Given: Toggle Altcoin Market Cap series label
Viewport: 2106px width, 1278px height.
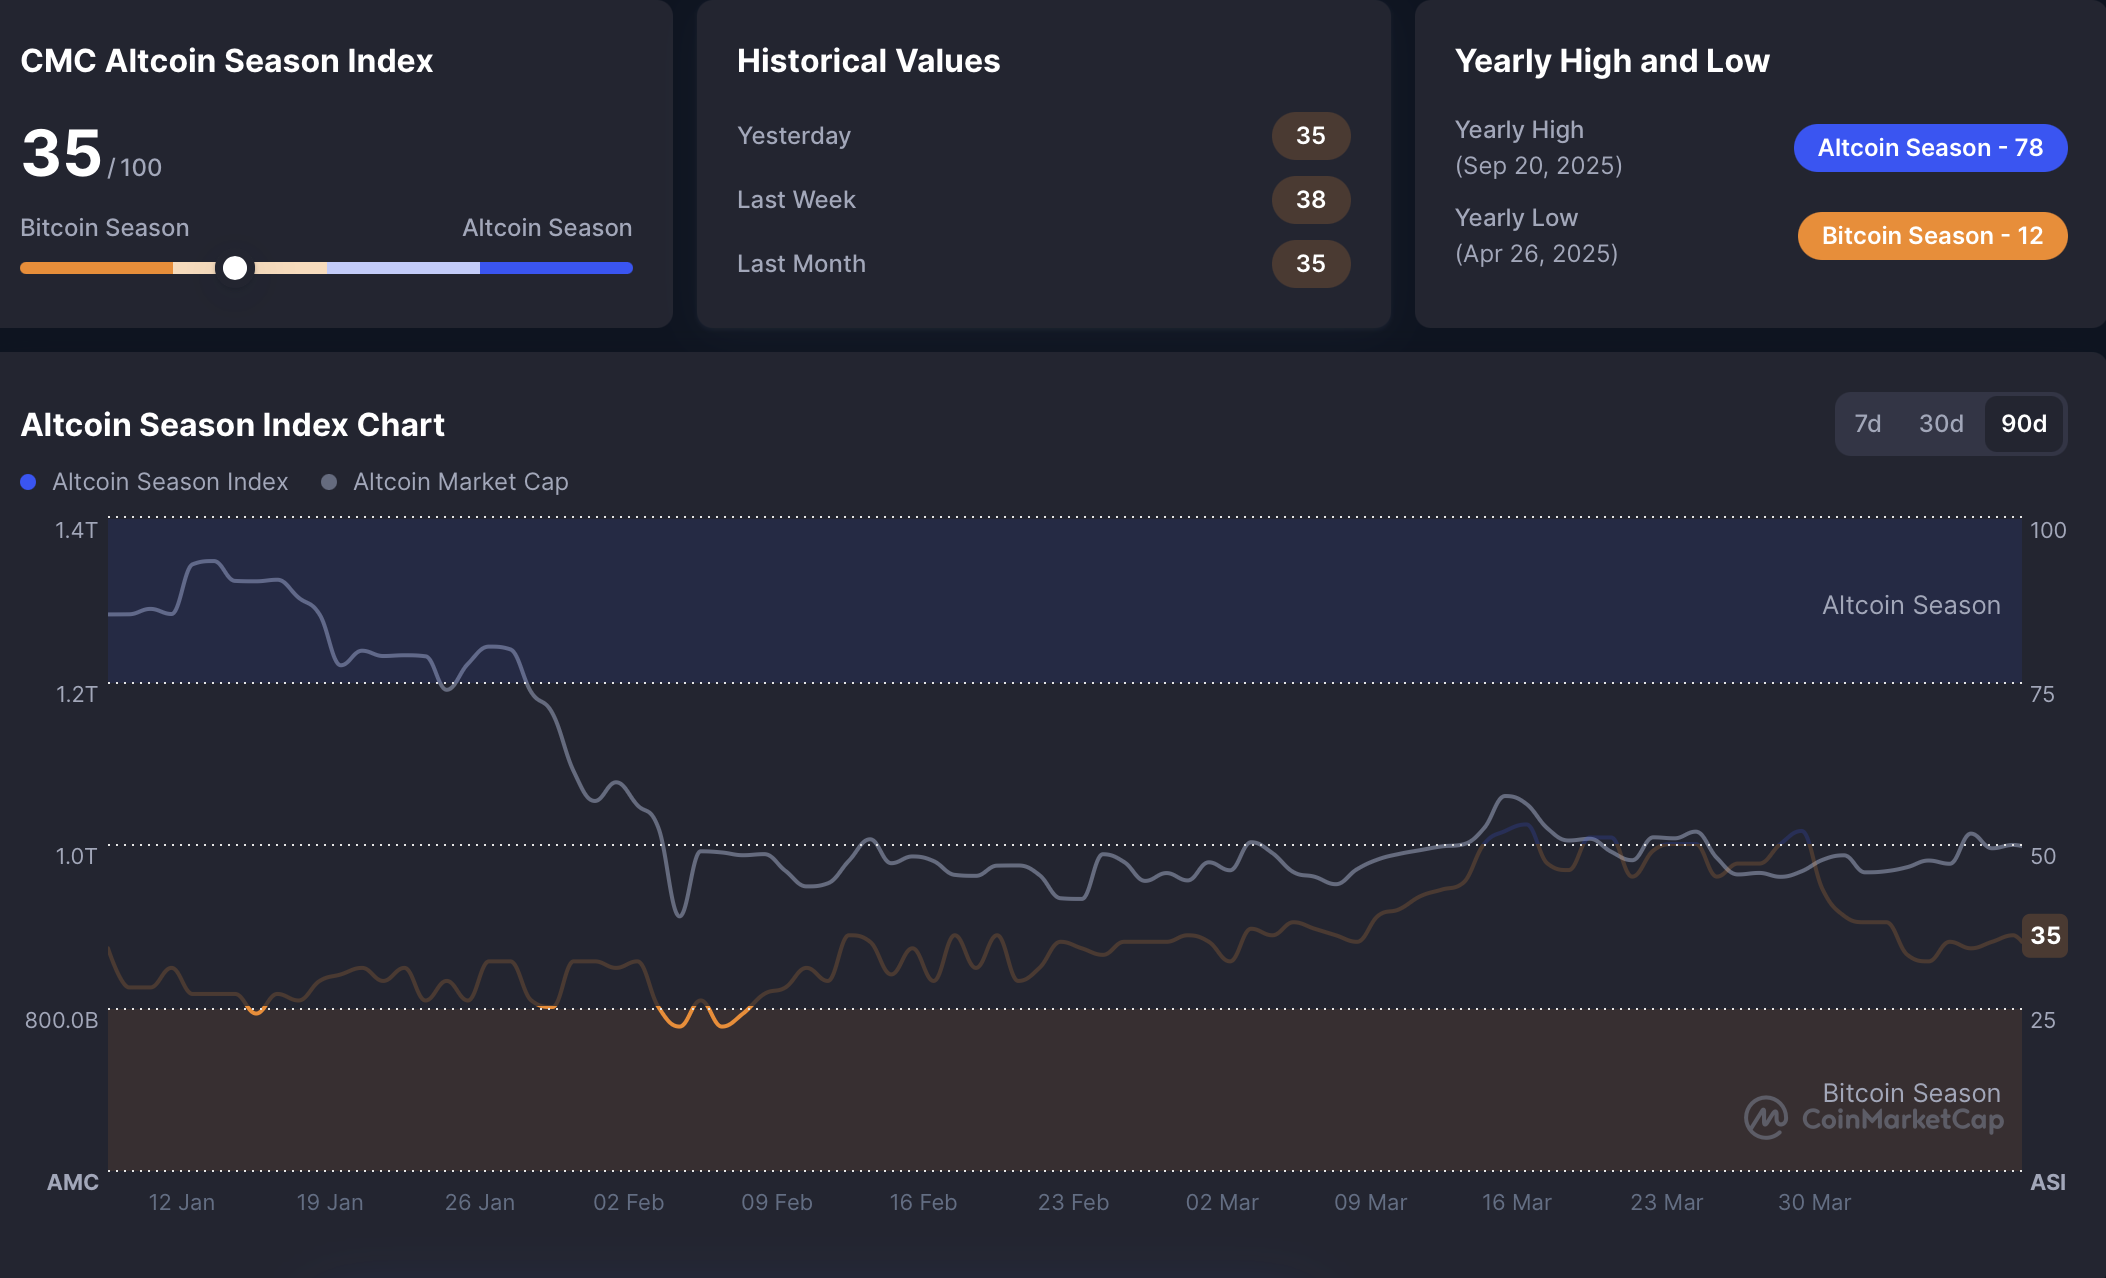Looking at the screenshot, I should 460,482.
